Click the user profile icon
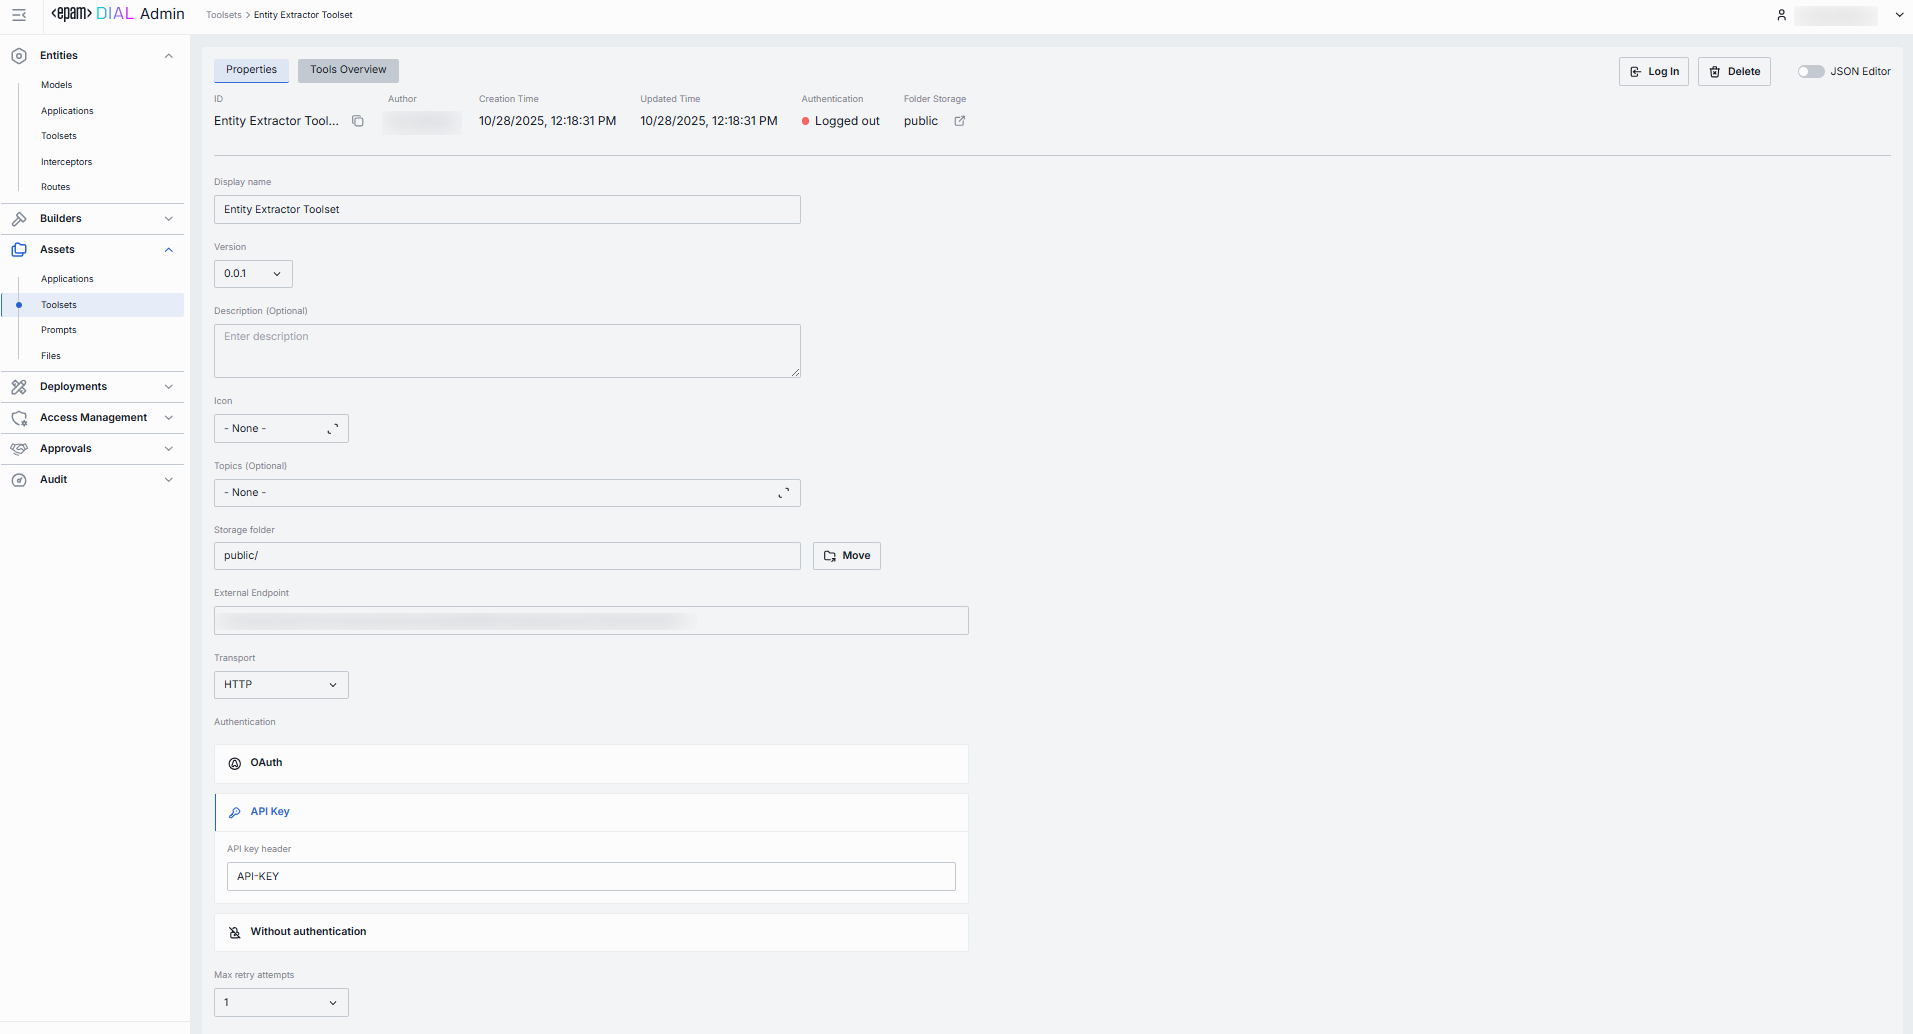1913x1034 pixels. 1781,15
